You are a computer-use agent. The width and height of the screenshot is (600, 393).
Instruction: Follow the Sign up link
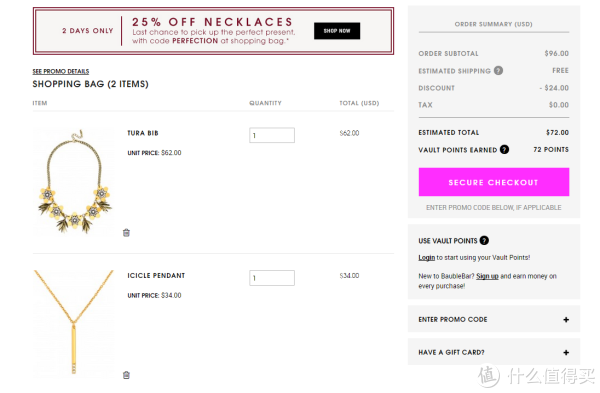pyautogui.click(x=487, y=276)
